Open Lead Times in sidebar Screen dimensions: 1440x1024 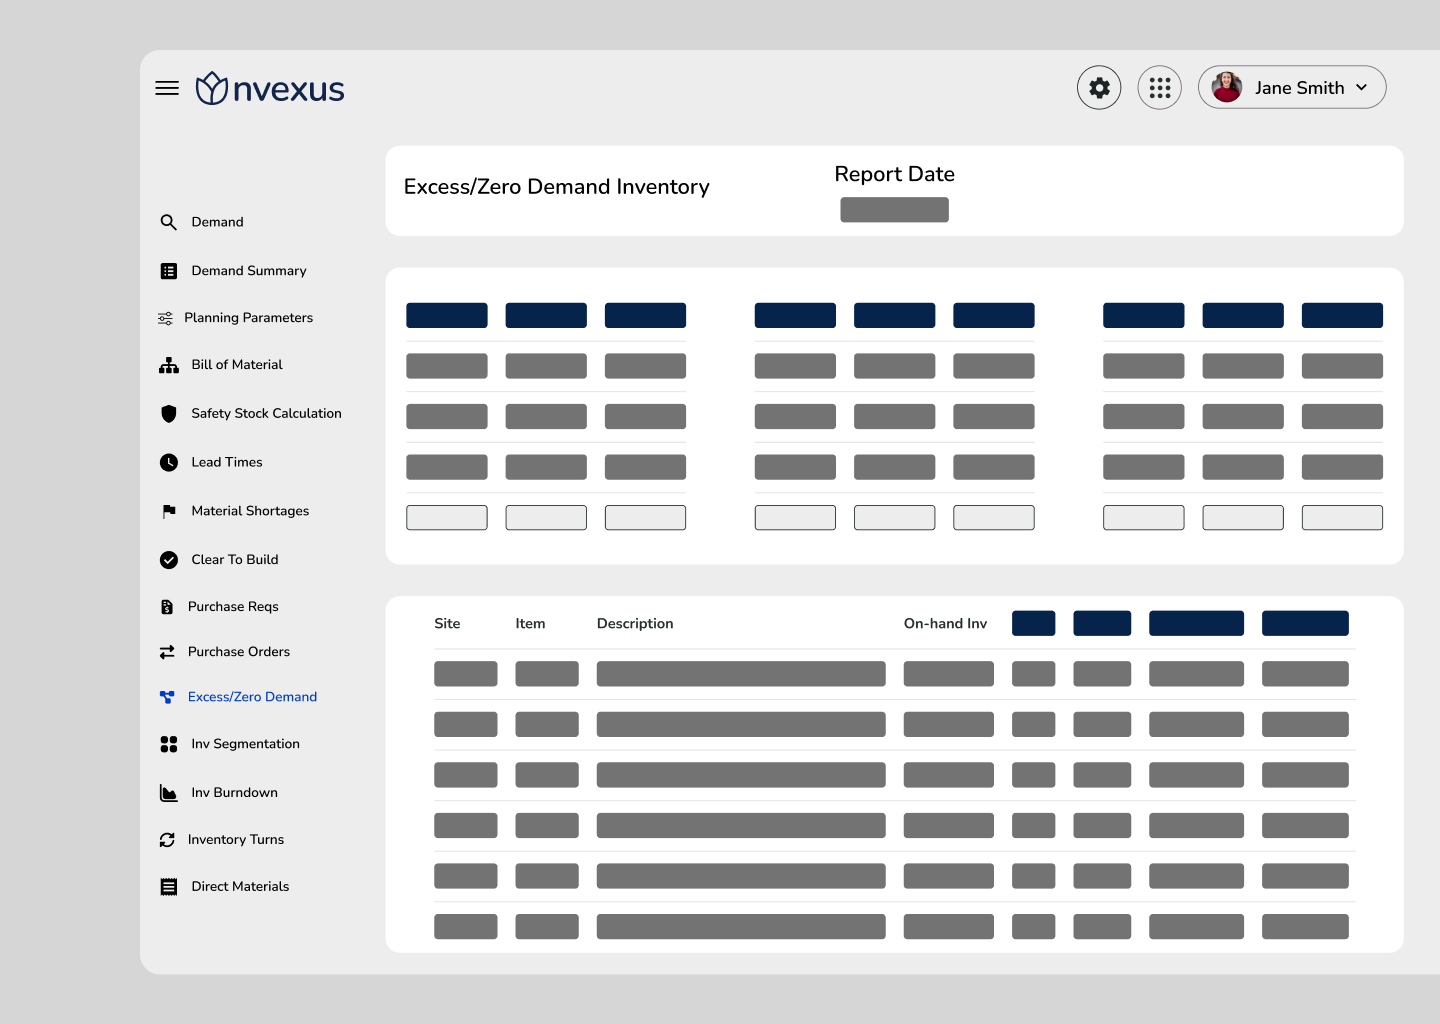coord(227,462)
